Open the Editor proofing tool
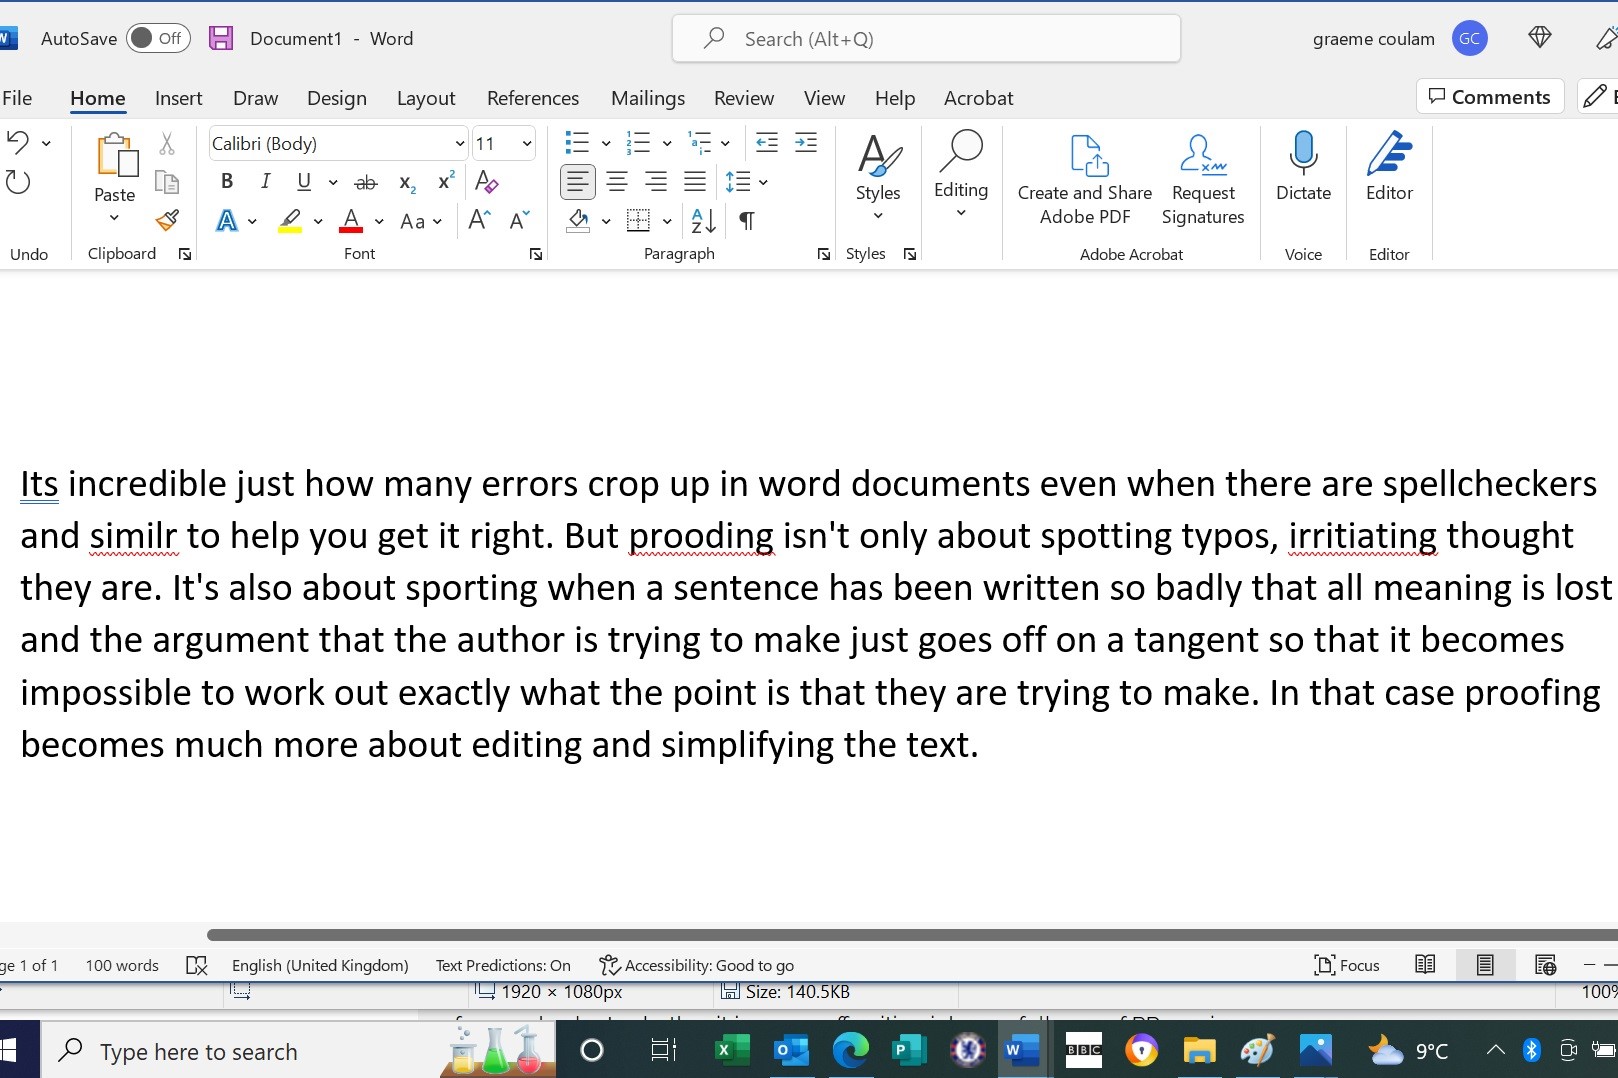Screen dimensions: 1618x1078 tap(1389, 166)
